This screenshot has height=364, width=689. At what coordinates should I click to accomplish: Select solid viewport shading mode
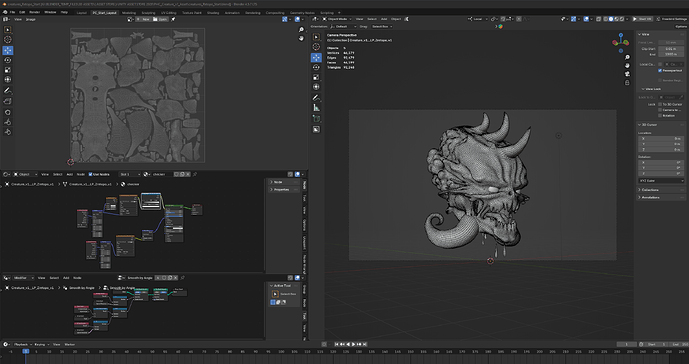[x=611, y=19]
